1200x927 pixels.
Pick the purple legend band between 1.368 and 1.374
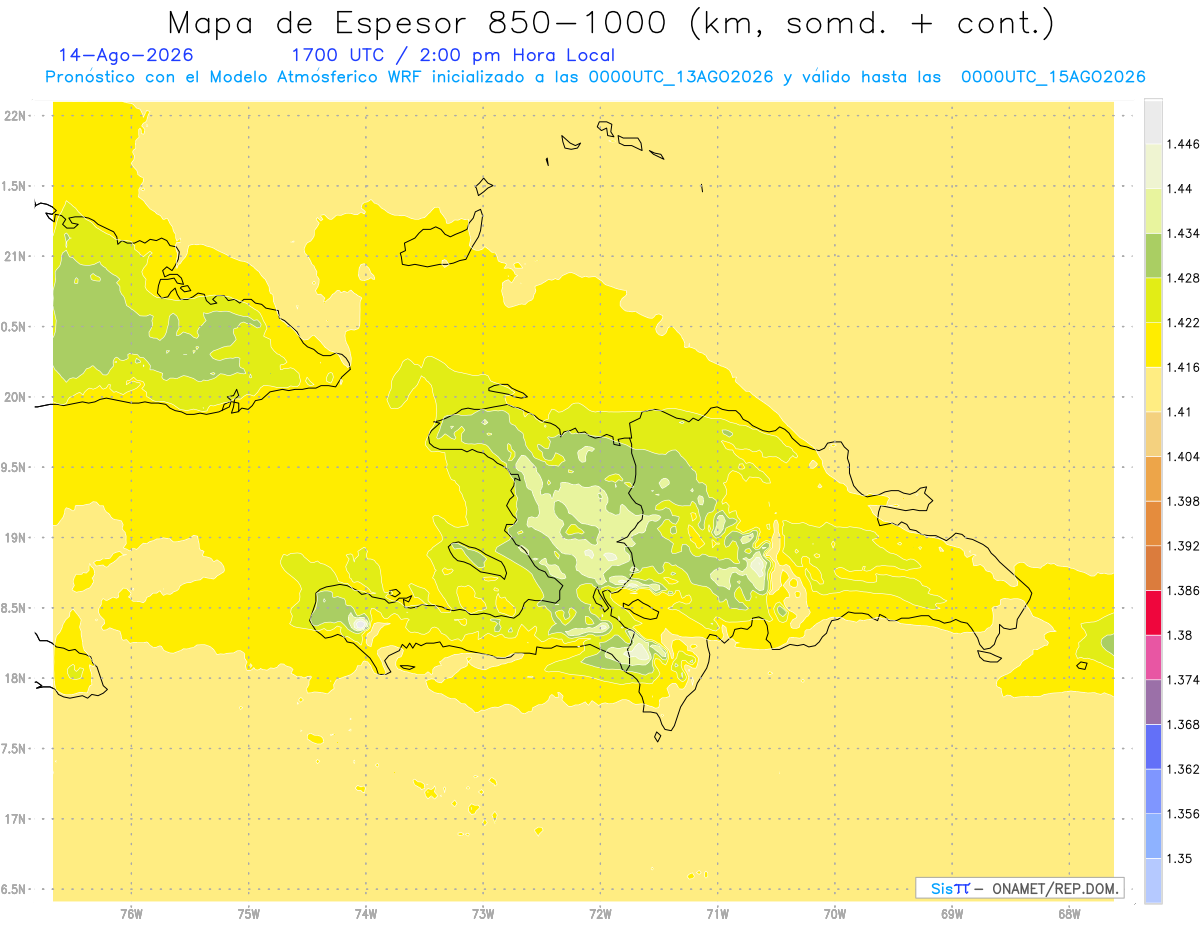click(1153, 702)
